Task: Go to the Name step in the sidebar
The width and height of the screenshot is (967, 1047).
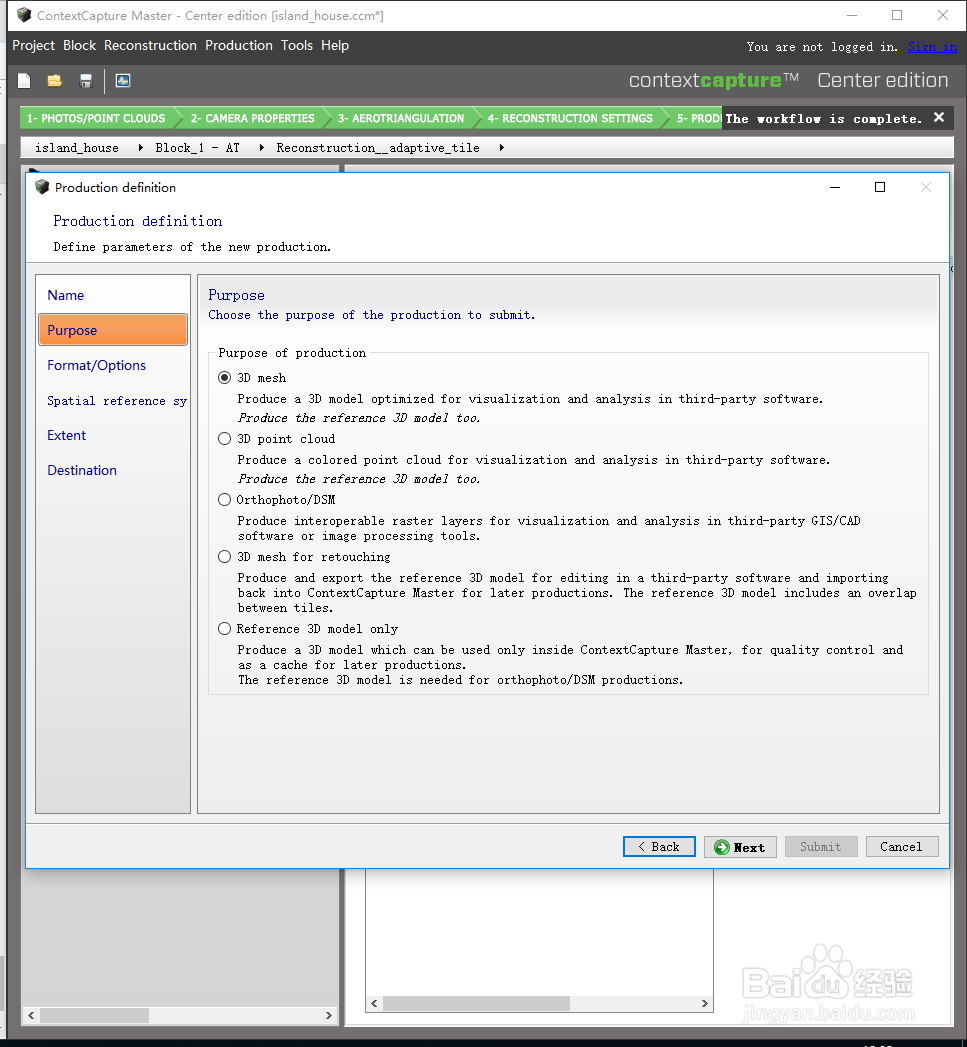Action: coord(113,295)
